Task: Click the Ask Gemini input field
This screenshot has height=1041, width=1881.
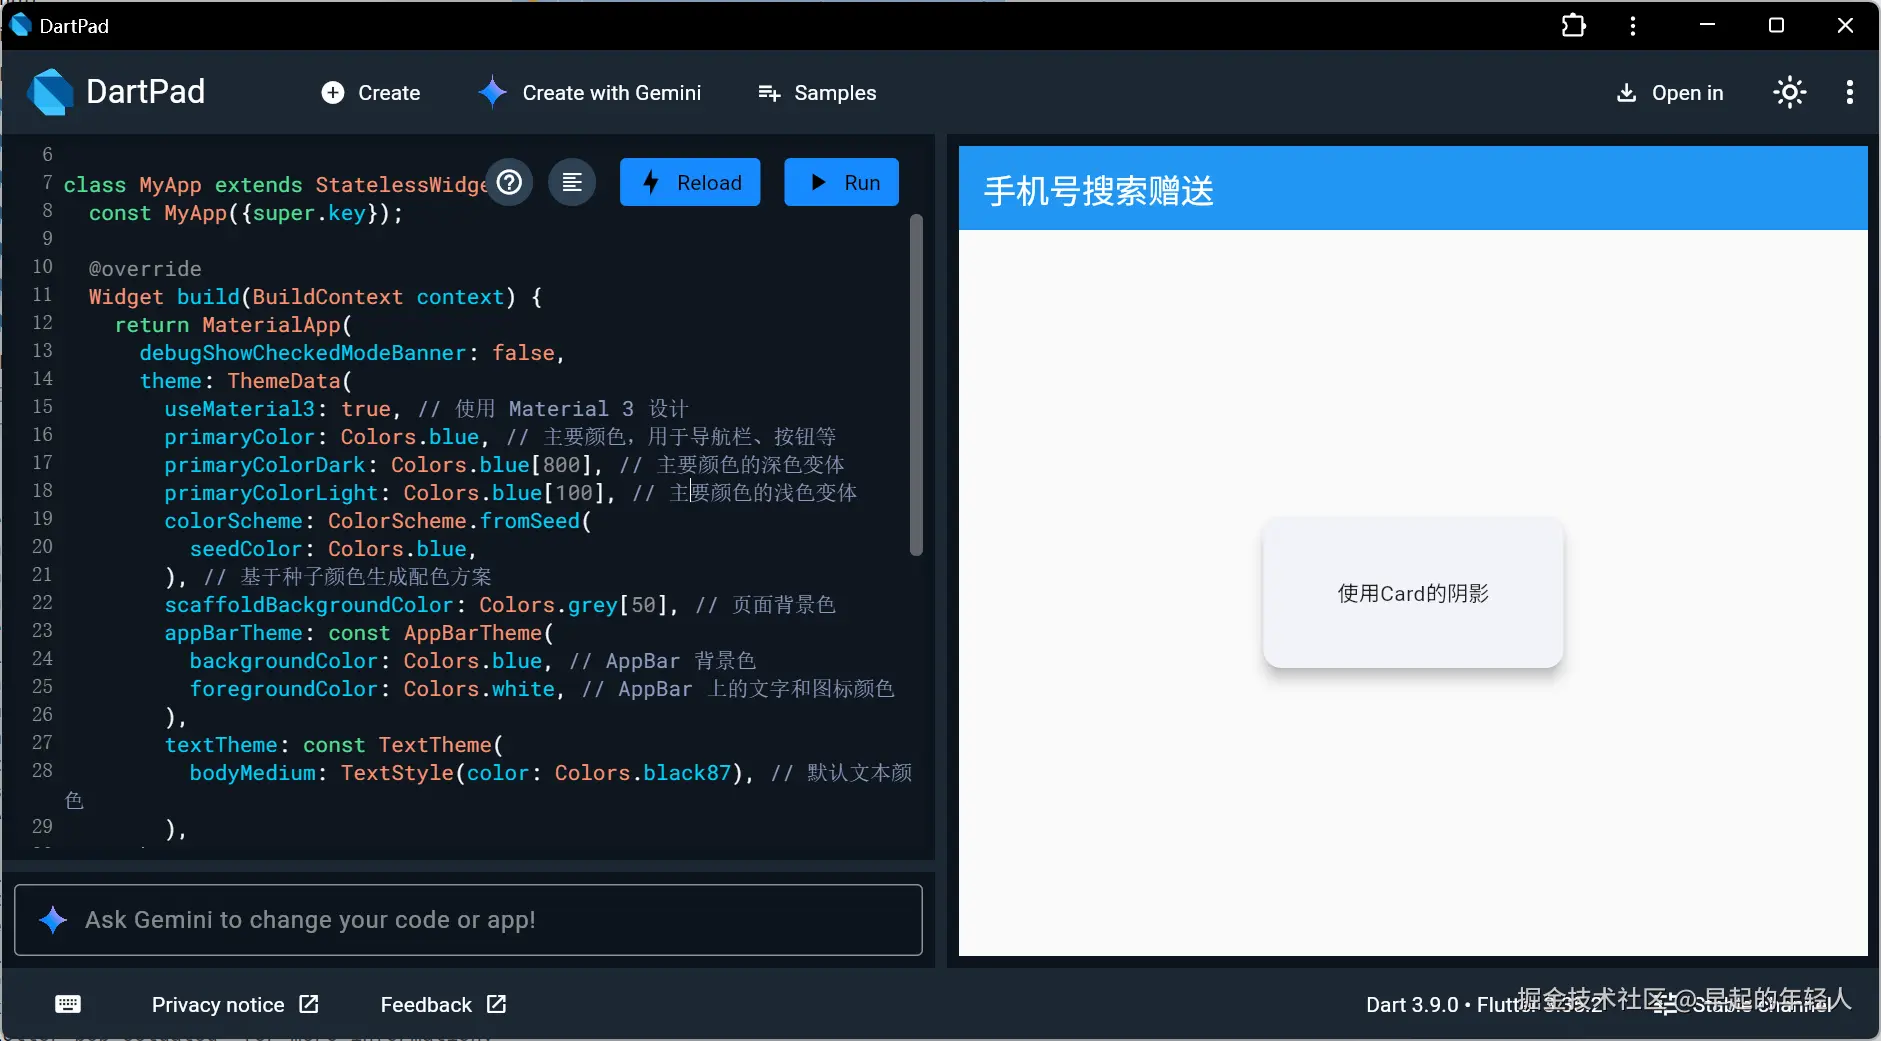Action: tap(468, 920)
